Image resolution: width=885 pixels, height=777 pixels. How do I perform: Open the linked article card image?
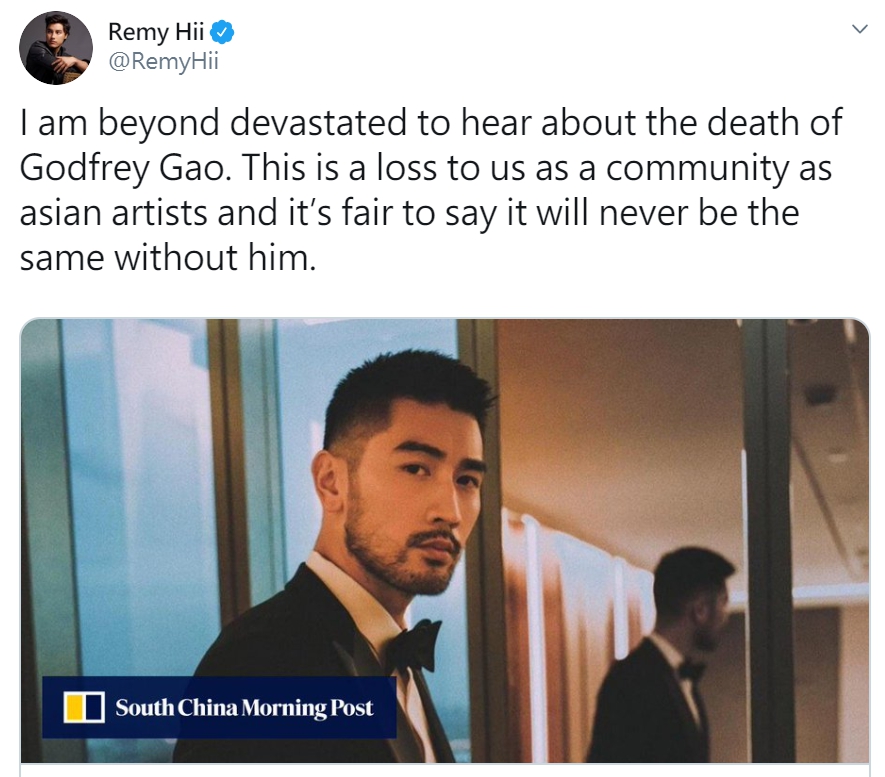coord(445,541)
